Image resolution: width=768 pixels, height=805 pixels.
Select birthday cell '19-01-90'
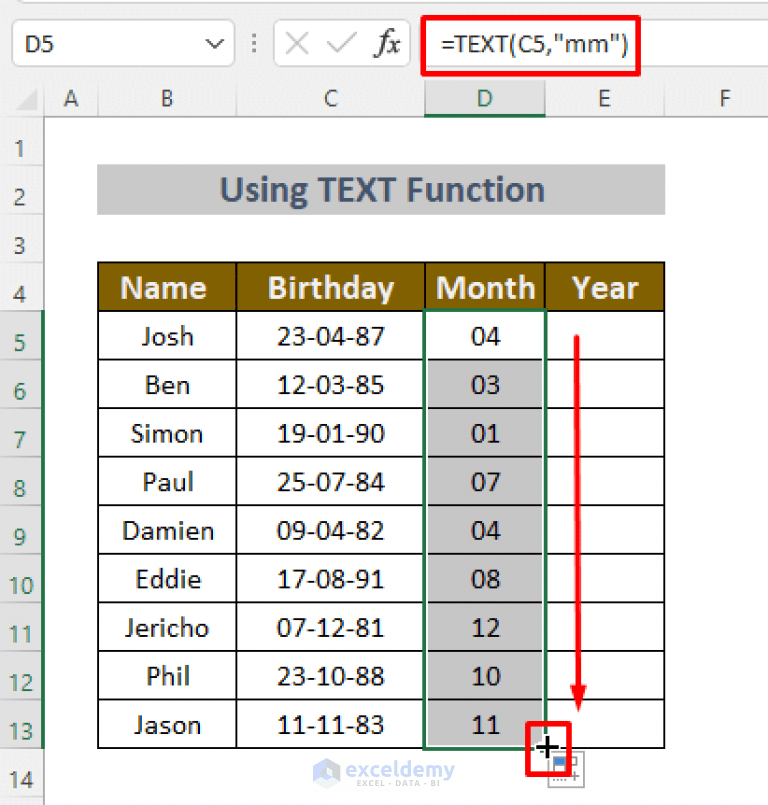331,433
